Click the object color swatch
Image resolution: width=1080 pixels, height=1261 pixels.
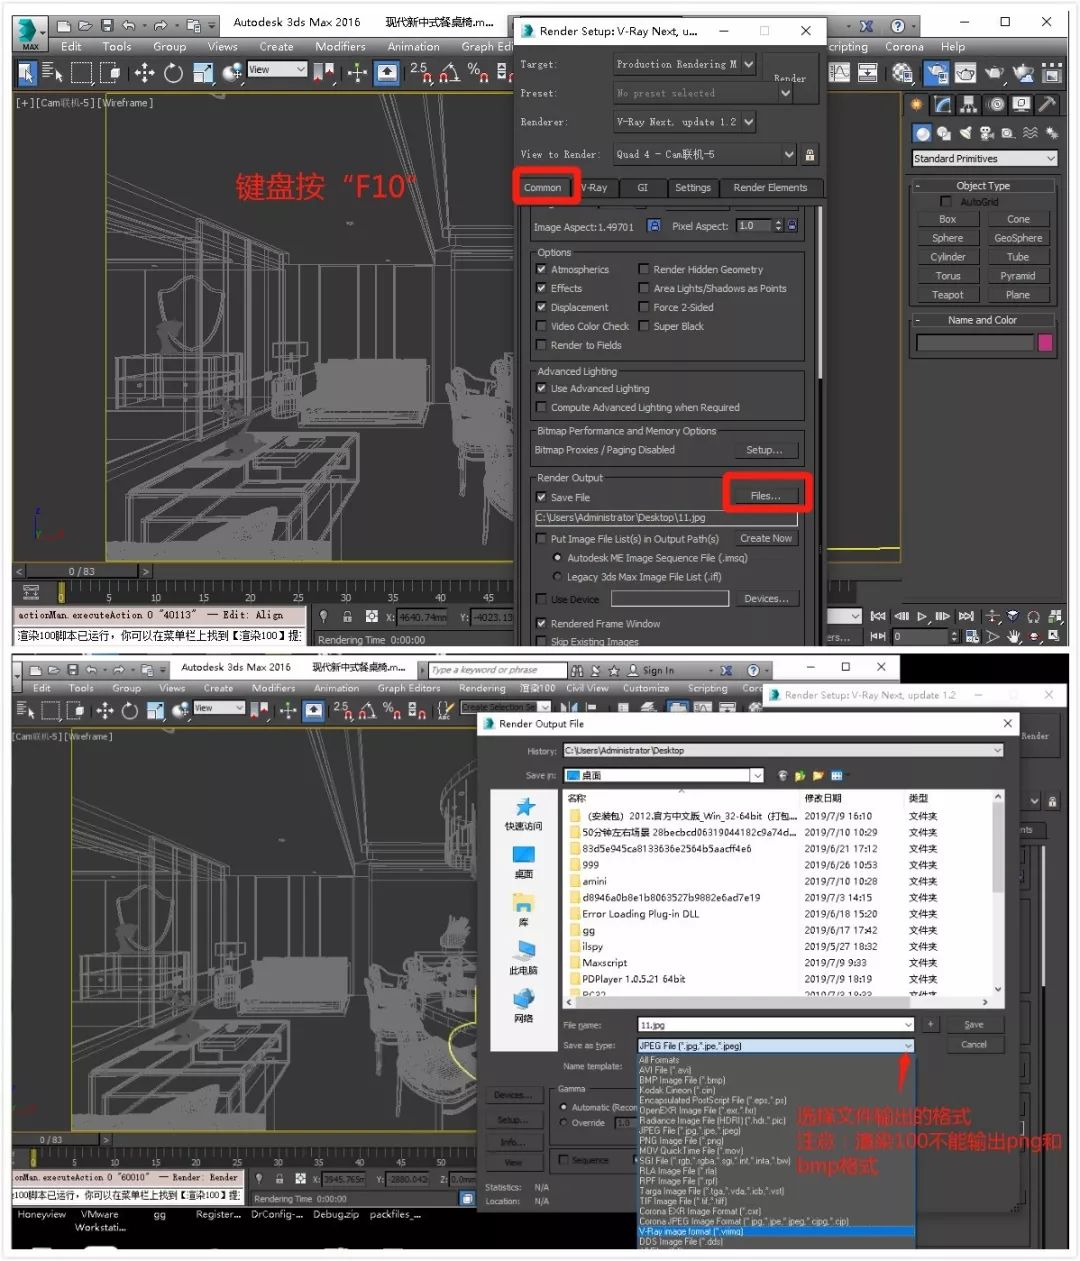point(1045,342)
